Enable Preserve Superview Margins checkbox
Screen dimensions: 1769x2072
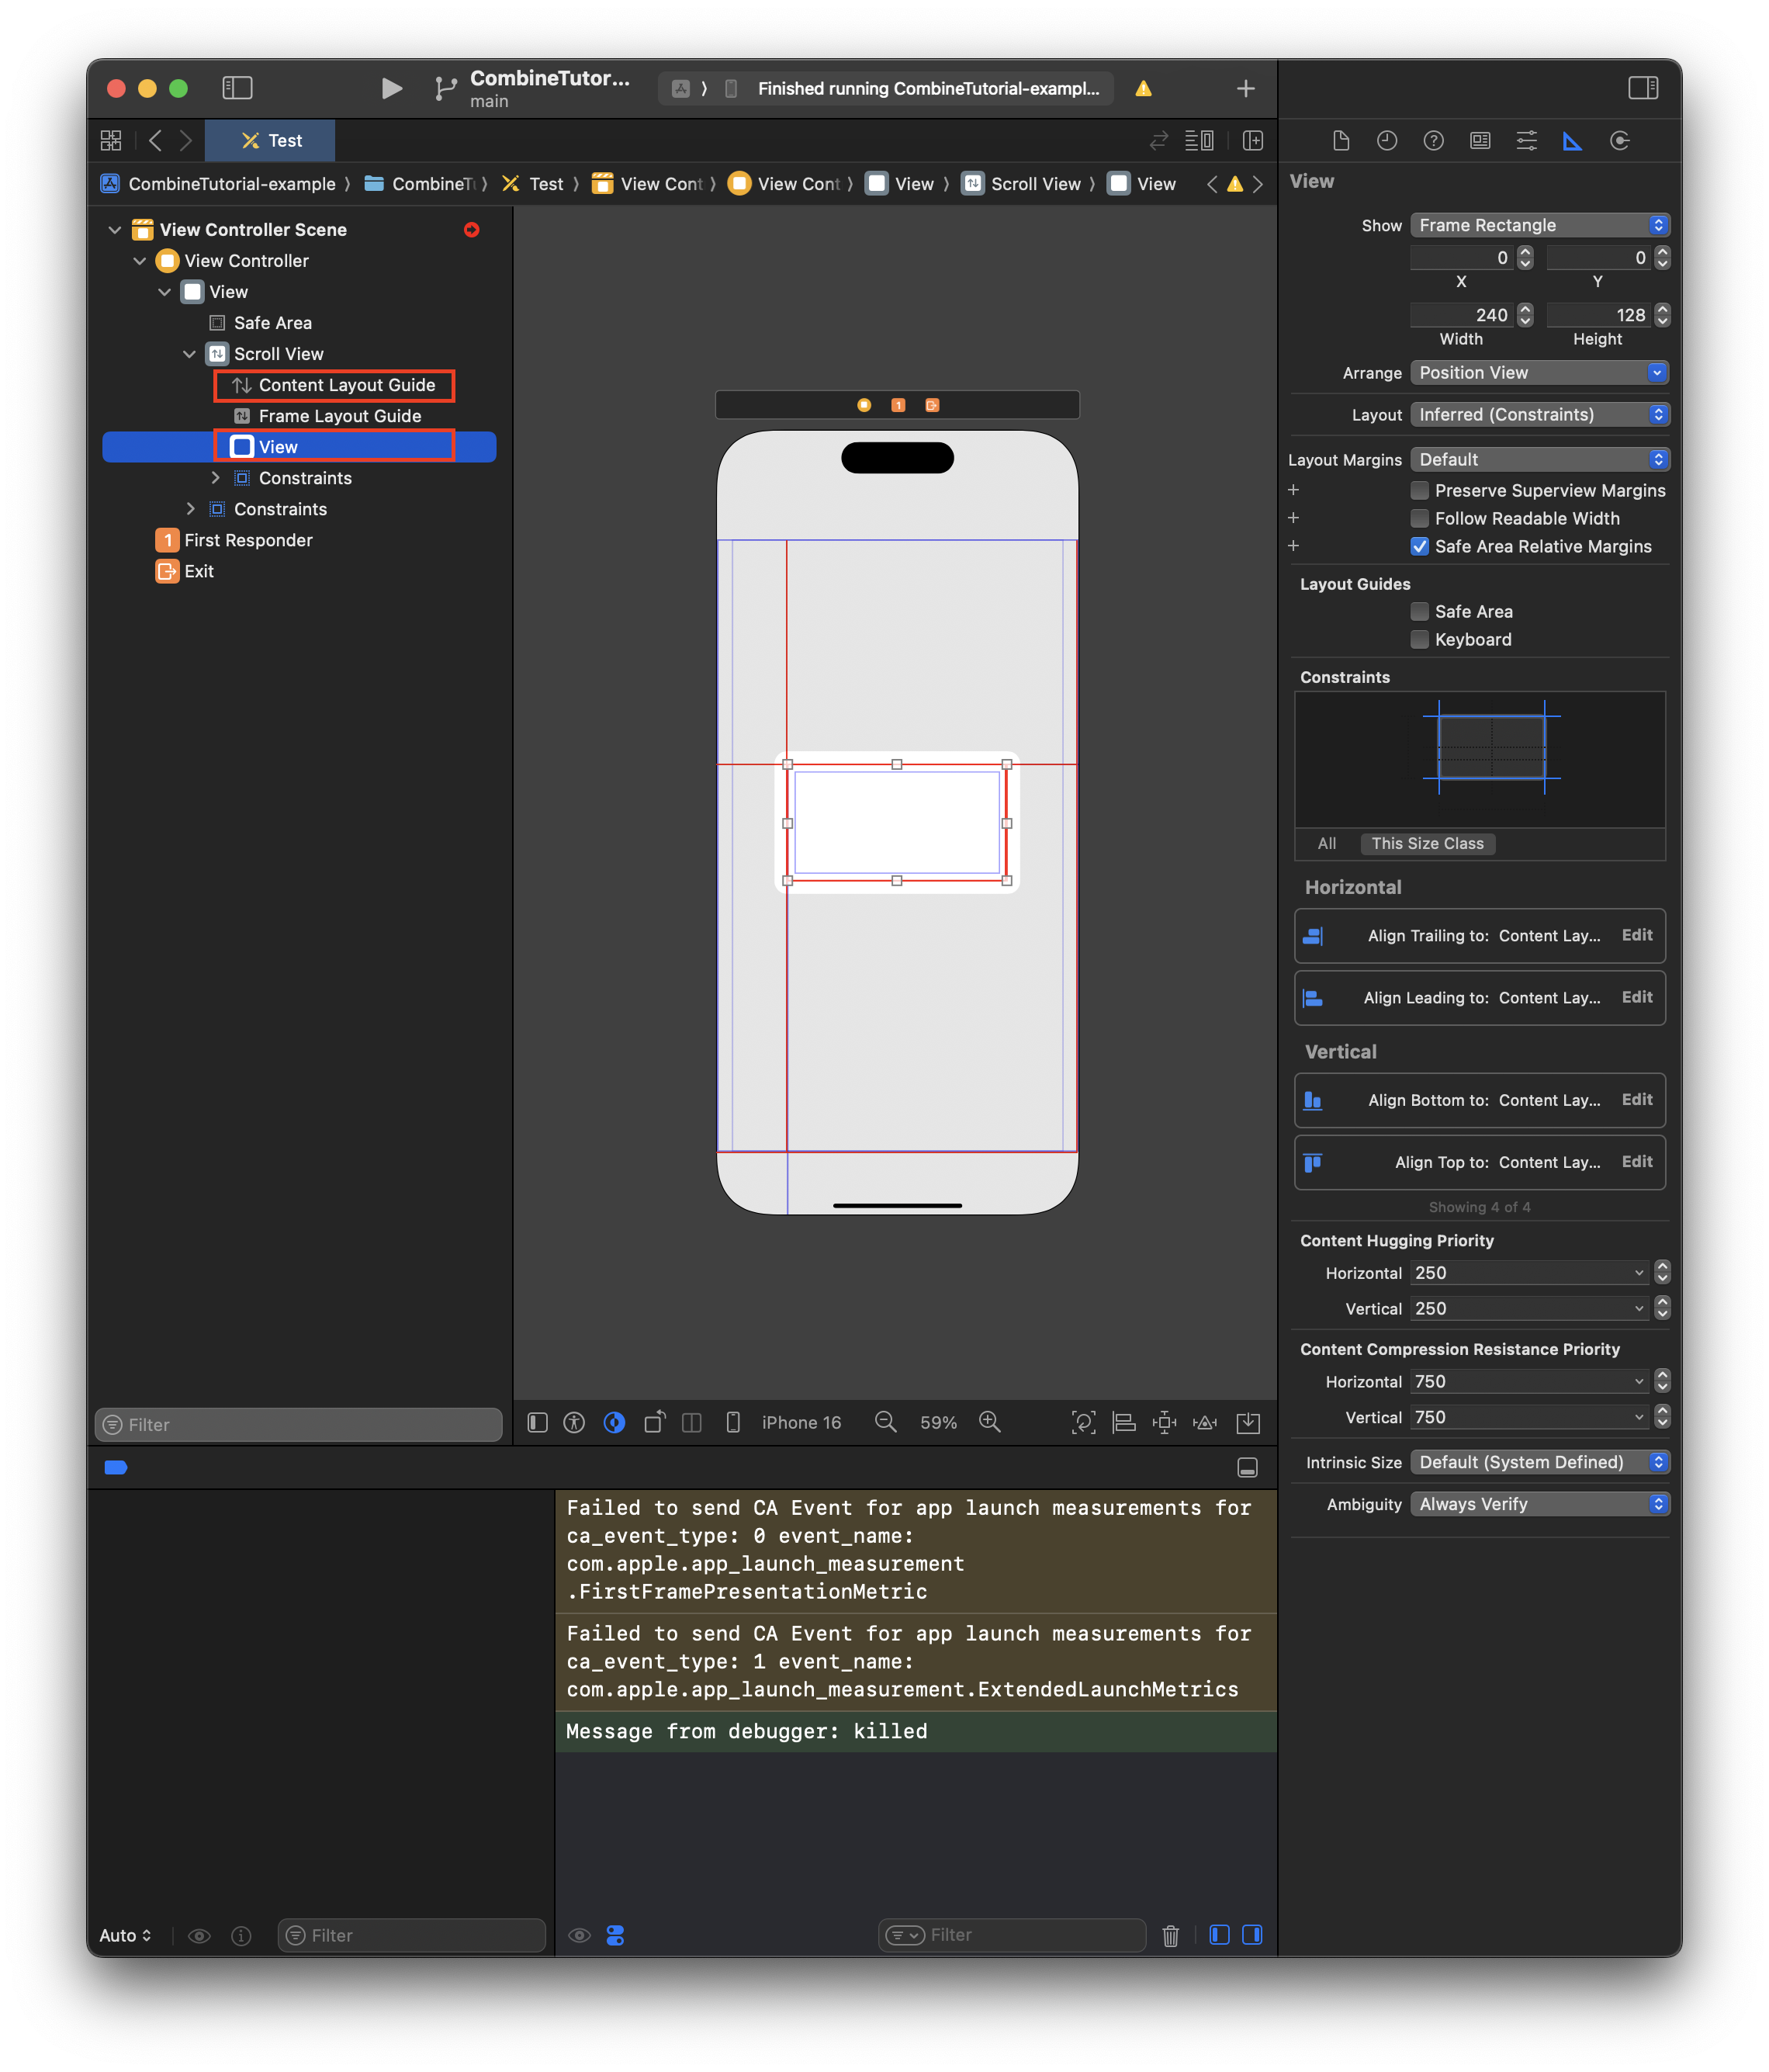tap(1419, 490)
